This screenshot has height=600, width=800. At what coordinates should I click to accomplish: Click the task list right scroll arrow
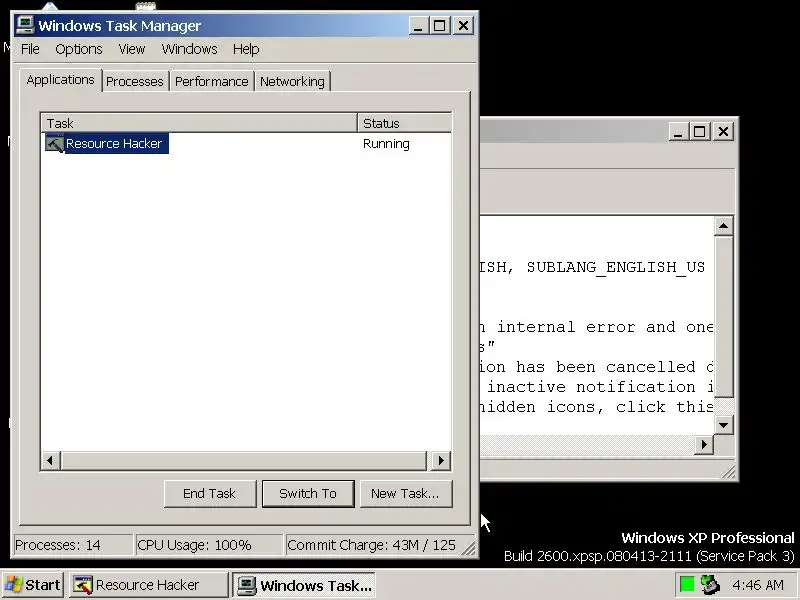coord(441,461)
